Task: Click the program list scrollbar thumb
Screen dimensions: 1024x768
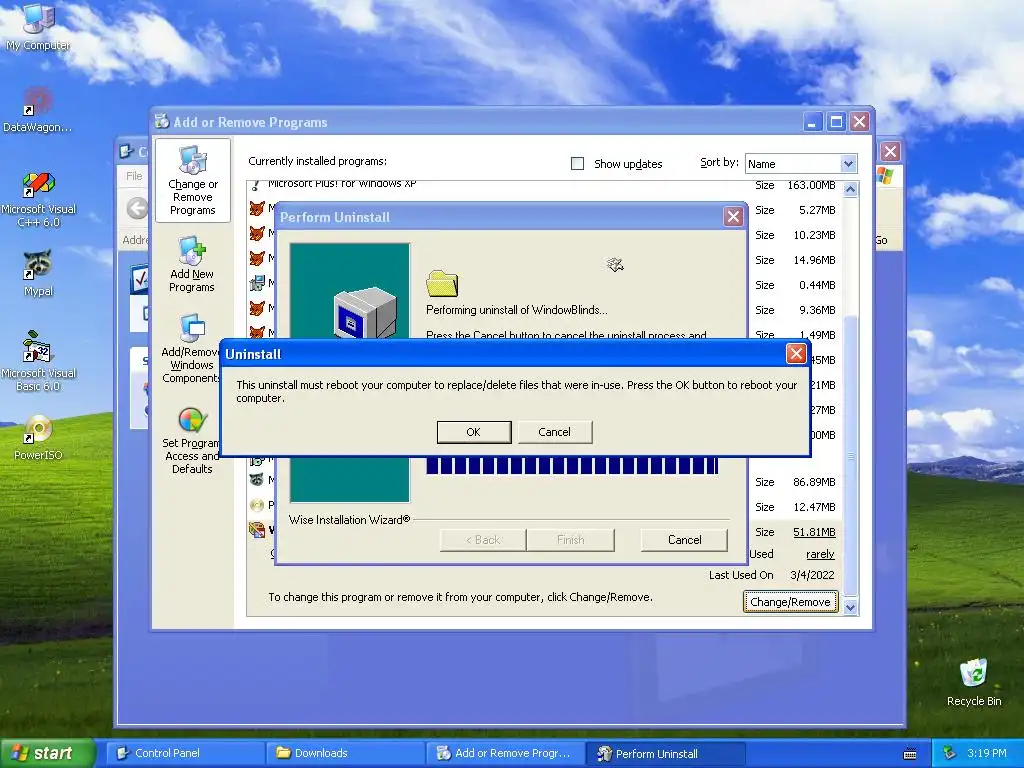Action: tap(850, 455)
